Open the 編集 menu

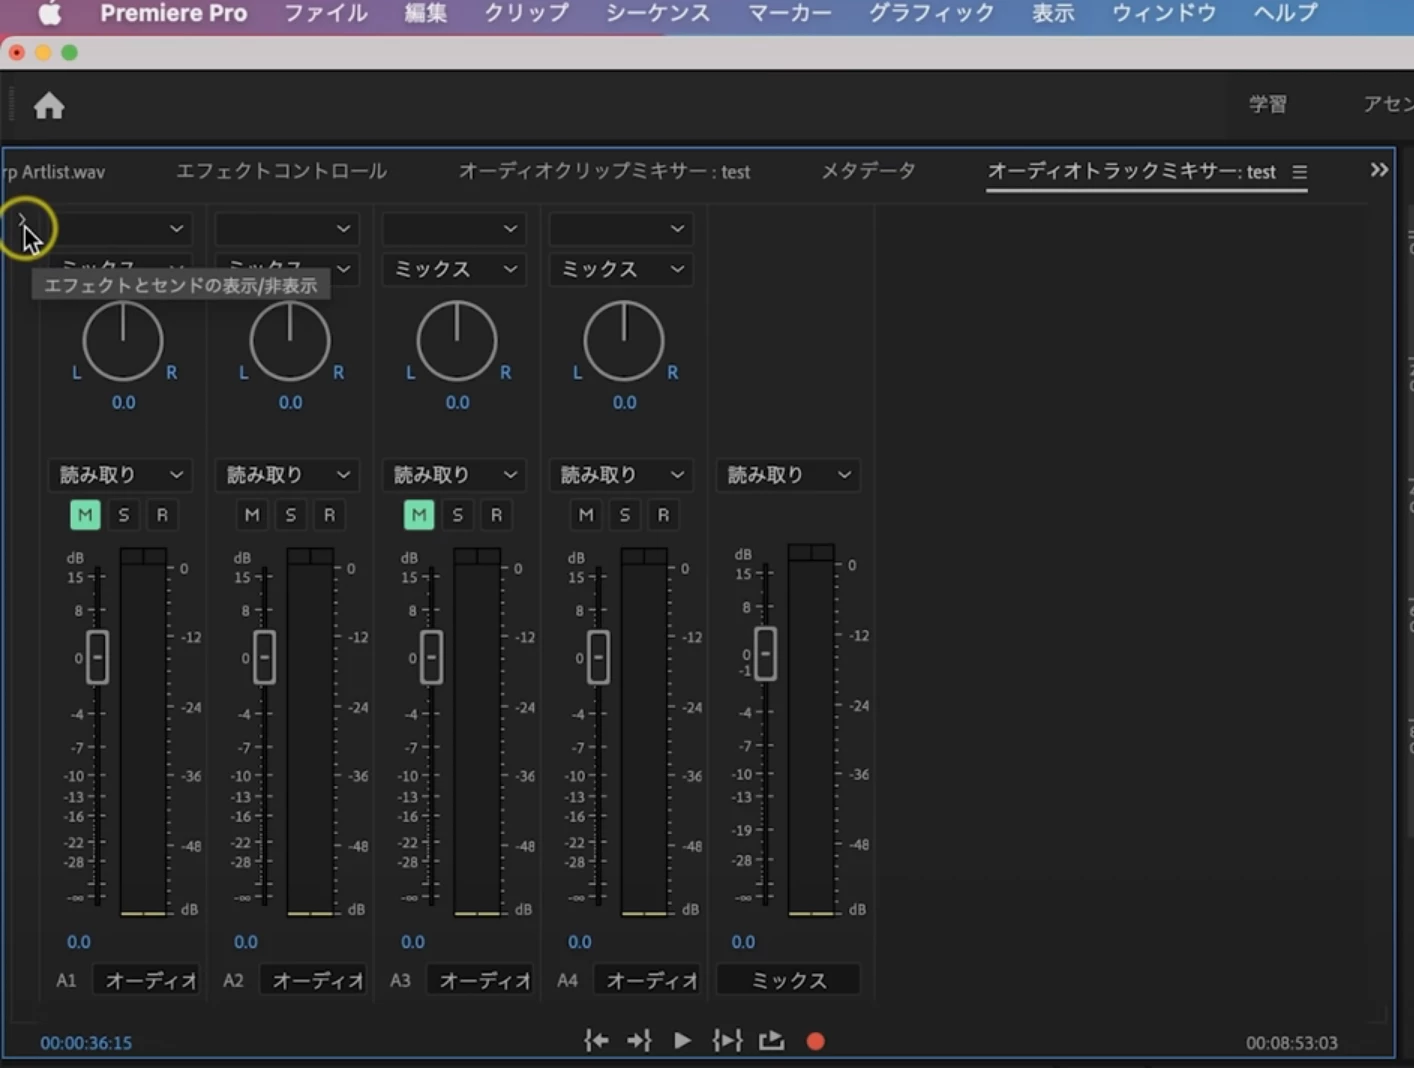tap(425, 14)
